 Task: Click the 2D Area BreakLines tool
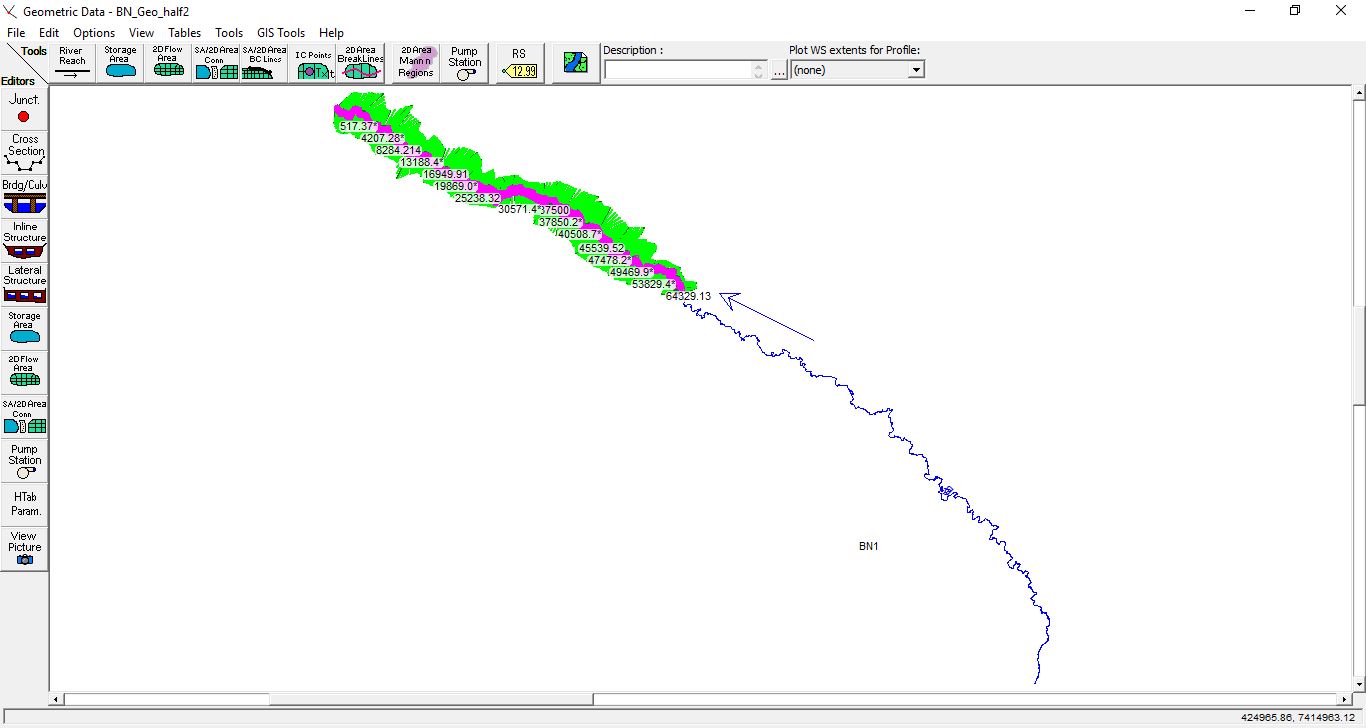[x=361, y=62]
